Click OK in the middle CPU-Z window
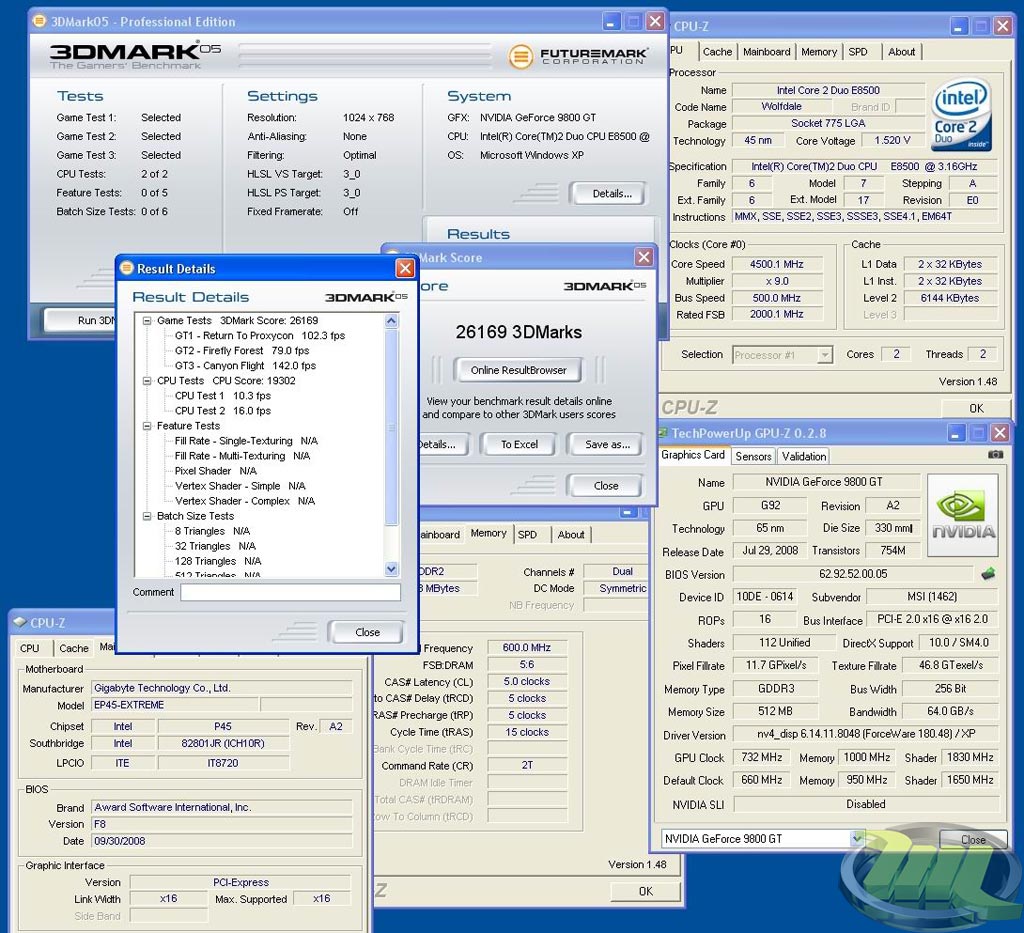This screenshot has height=933, width=1024. tap(645, 891)
